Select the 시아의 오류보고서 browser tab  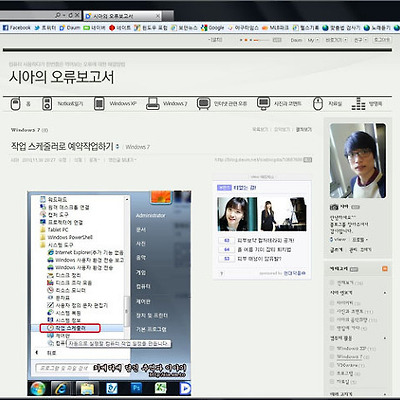pos(122,16)
